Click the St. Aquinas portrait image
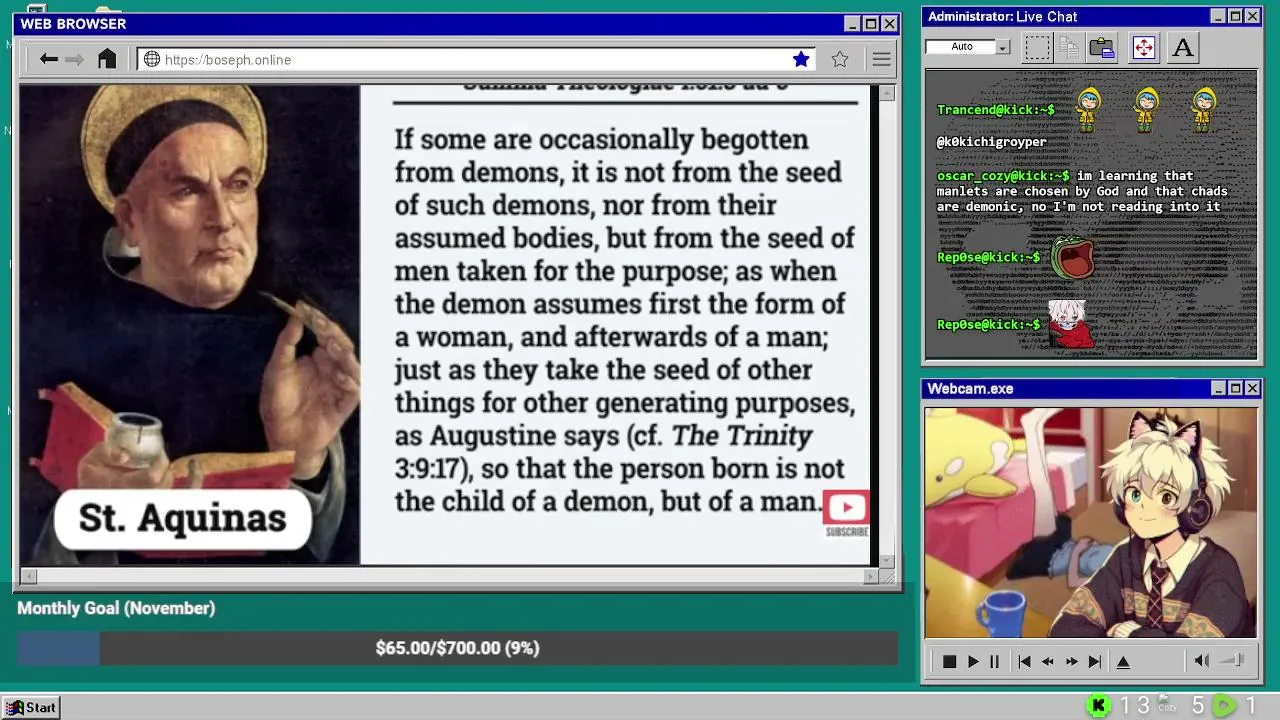This screenshot has height=720, width=1280. (190, 324)
